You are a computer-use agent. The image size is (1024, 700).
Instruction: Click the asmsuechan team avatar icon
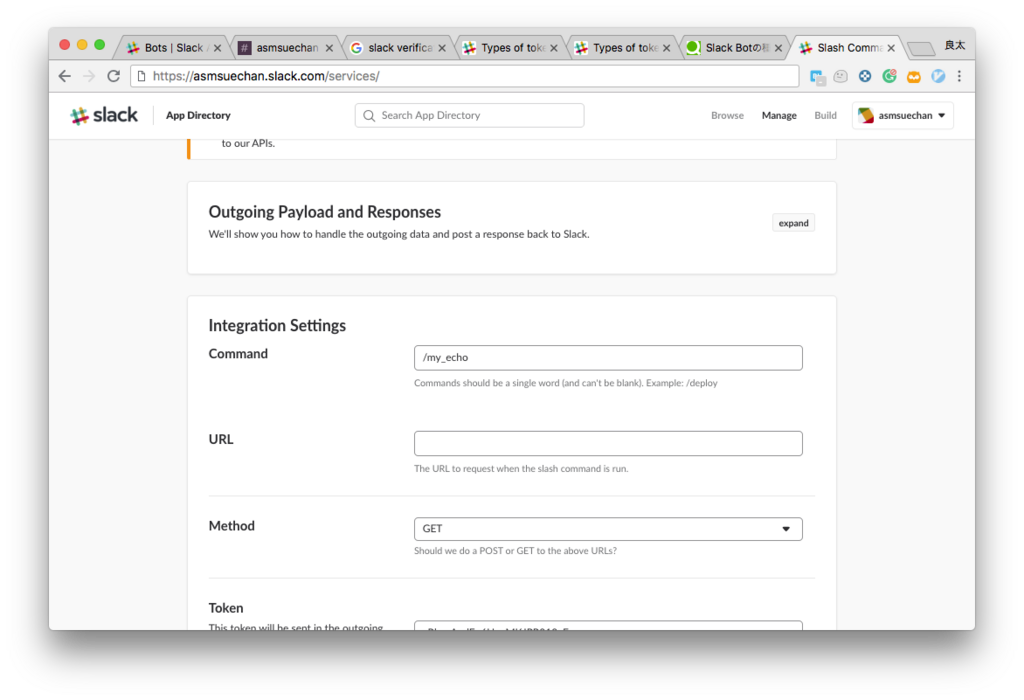point(866,116)
